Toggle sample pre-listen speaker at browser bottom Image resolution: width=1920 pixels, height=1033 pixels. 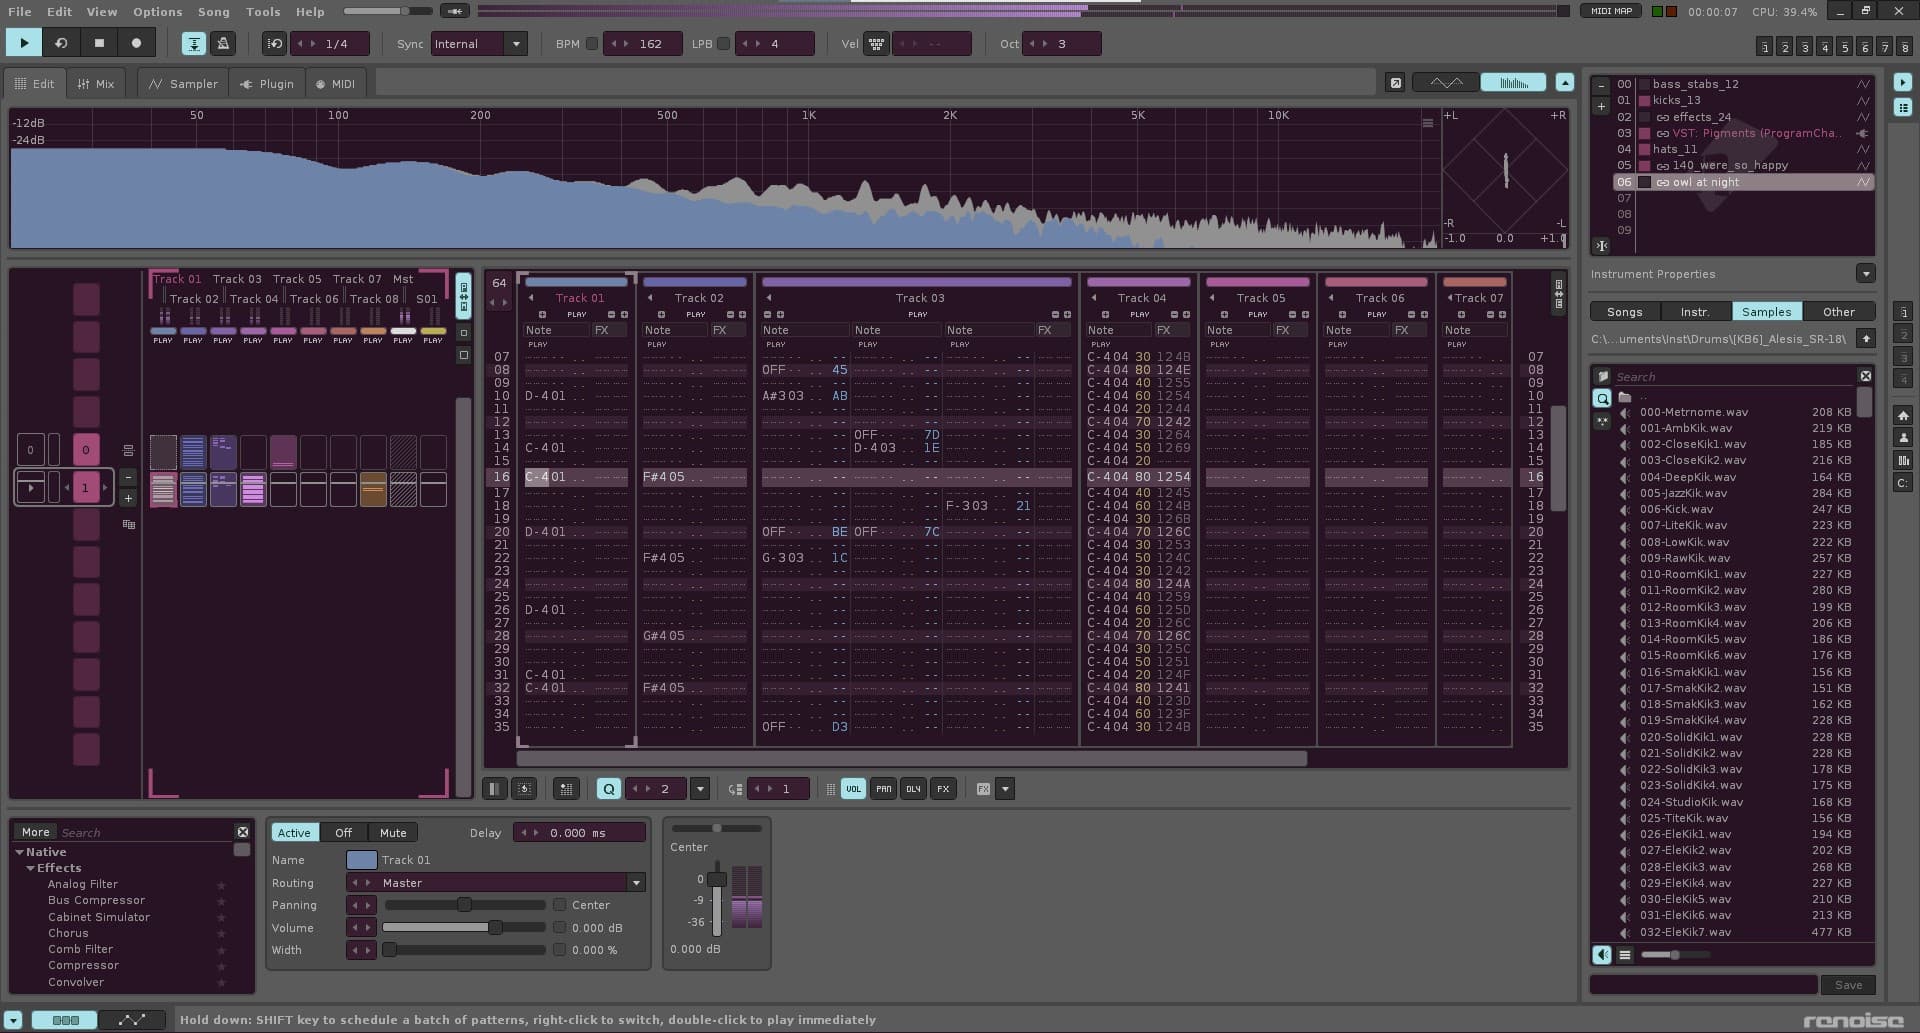[1602, 955]
